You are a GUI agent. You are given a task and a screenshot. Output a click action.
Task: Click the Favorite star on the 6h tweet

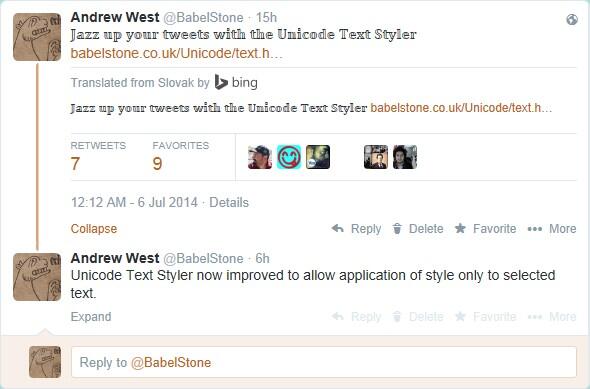(x=460, y=316)
